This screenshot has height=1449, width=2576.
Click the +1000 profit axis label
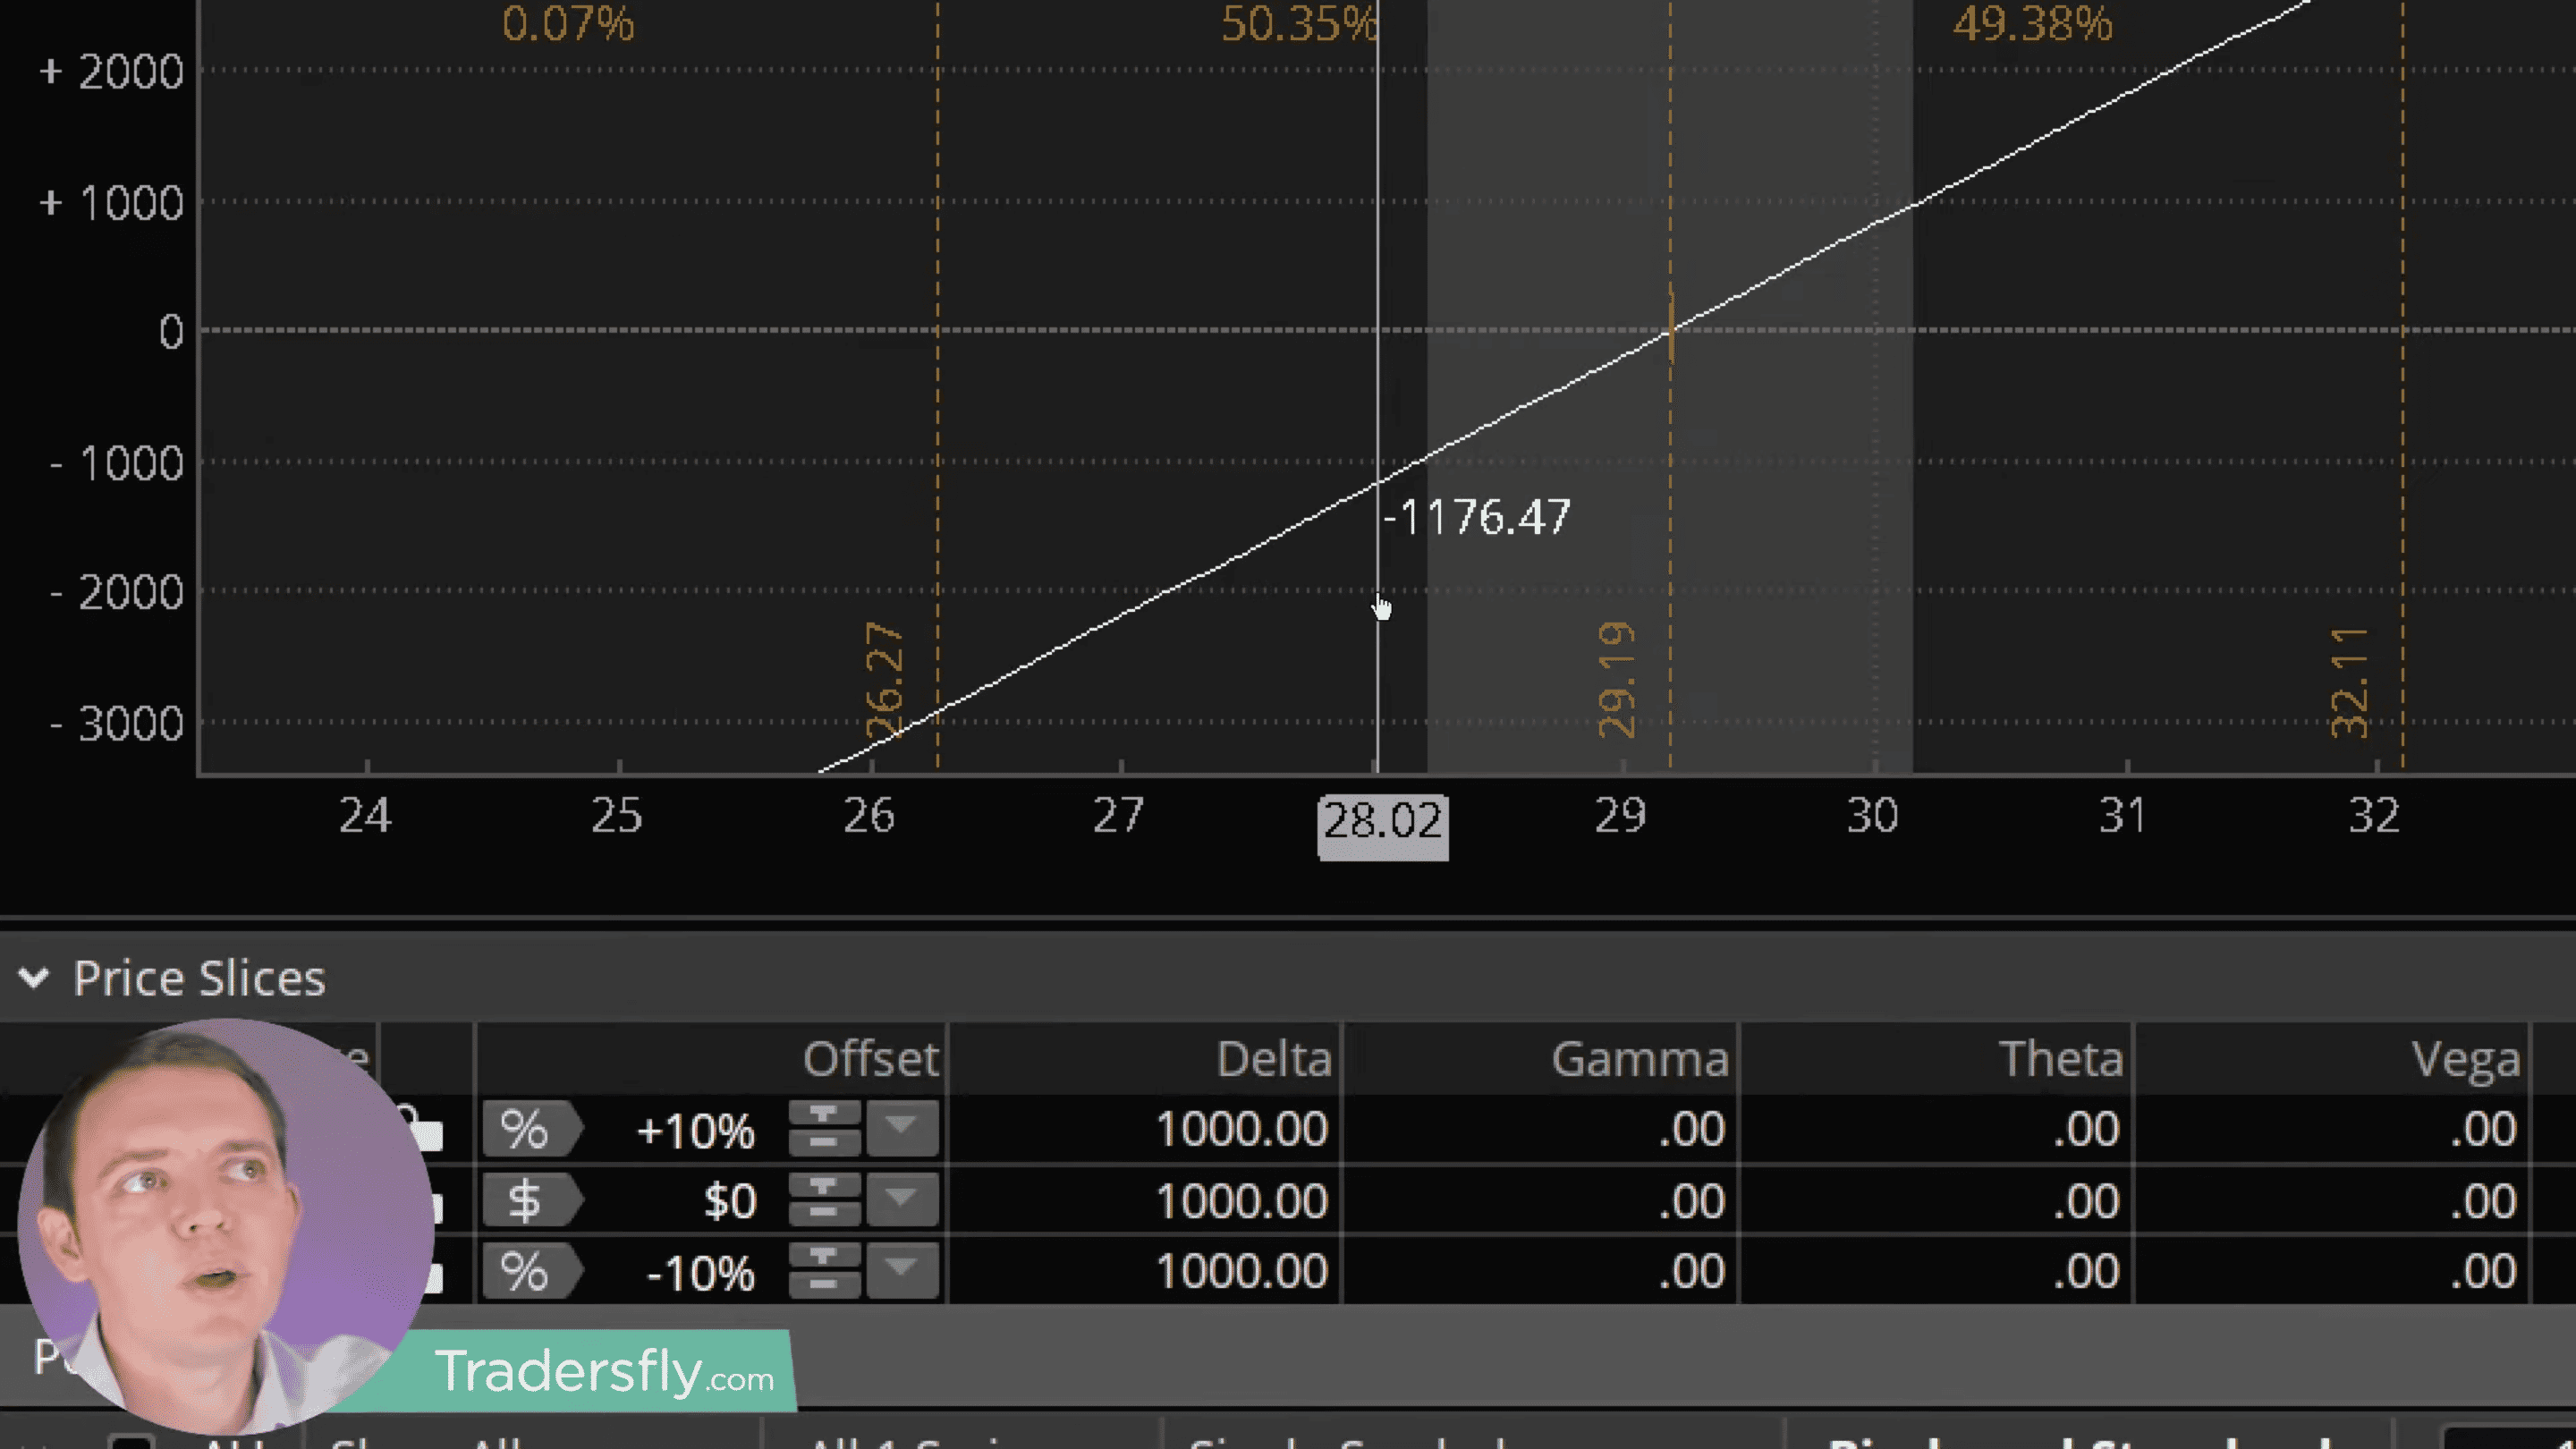tap(111, 204)
